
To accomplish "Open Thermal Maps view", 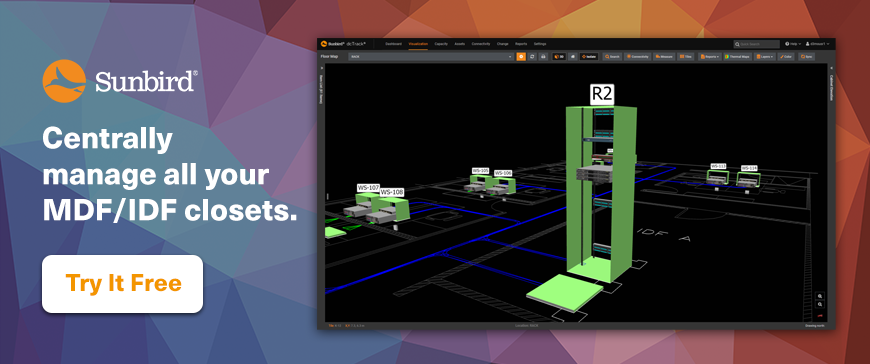I will click(x=736, y=57).
